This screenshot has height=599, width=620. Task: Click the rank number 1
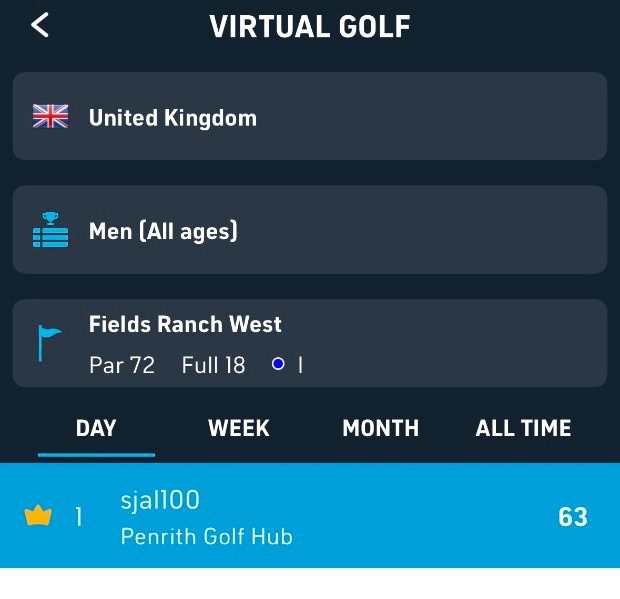[x=79, y=517]
